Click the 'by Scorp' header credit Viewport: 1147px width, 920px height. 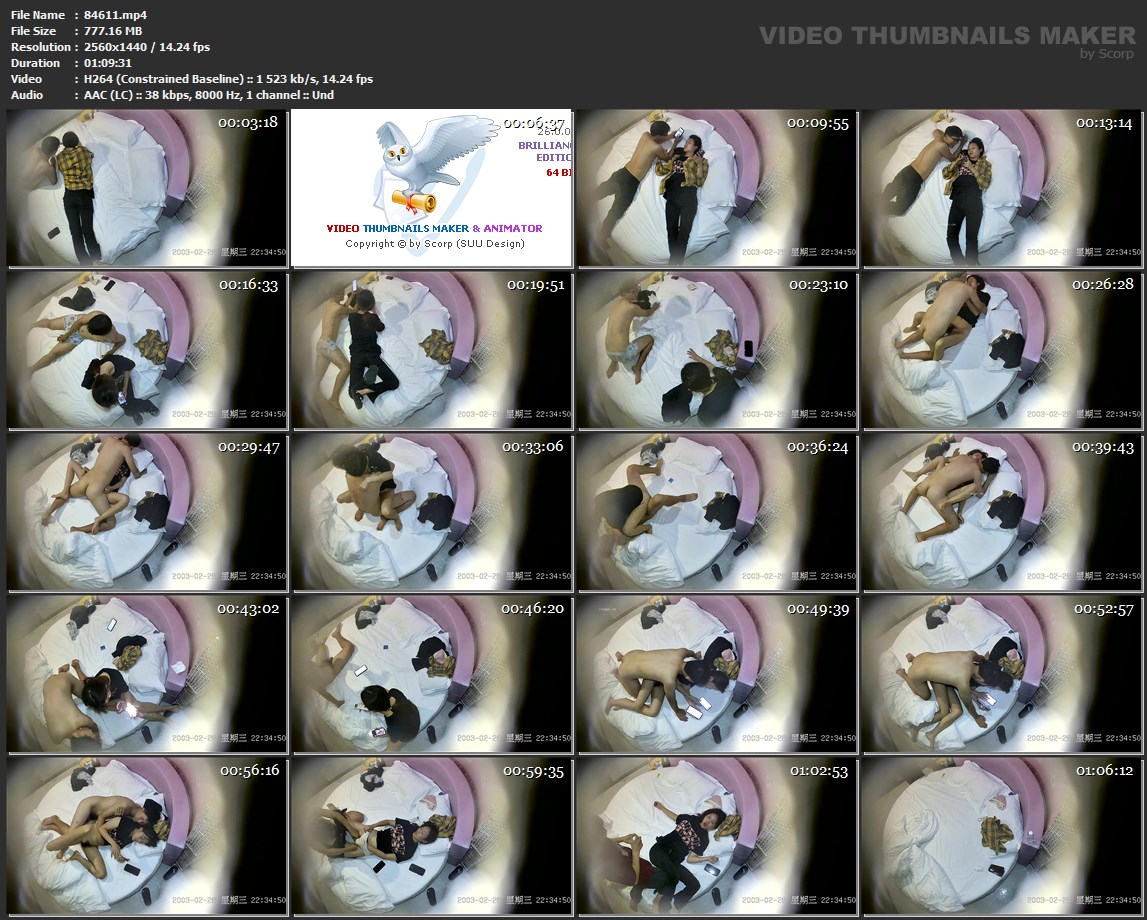tap(1107, 53)
